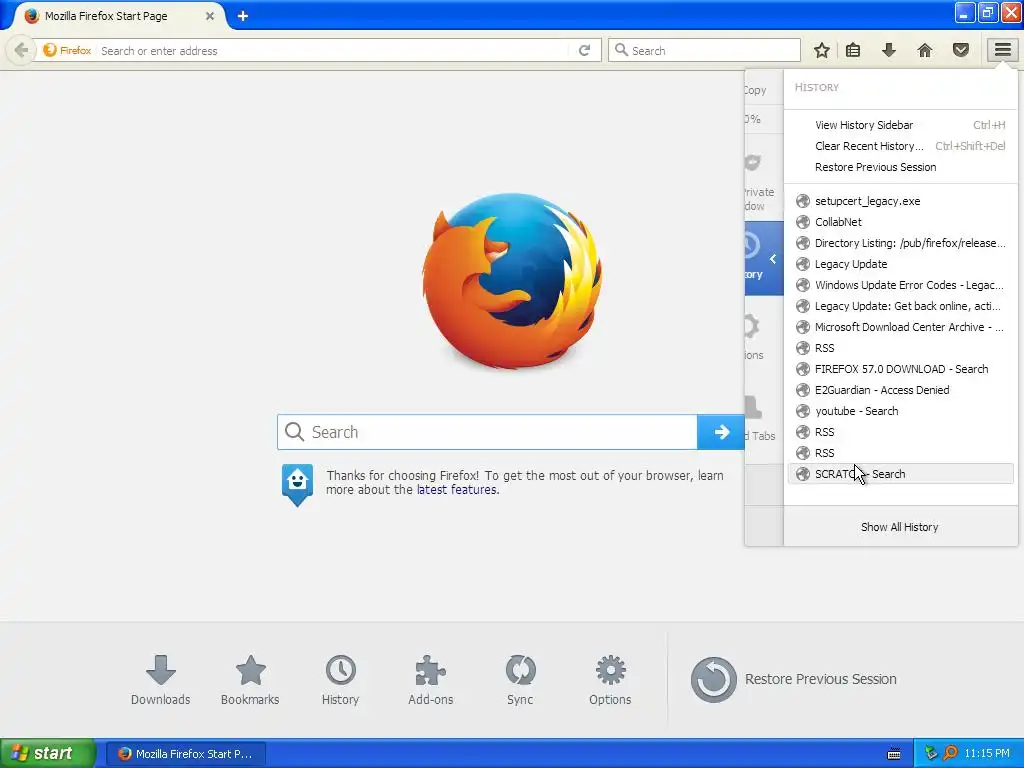This screenshot has width=1024, height=768.
Task: Open Options gear at page bottom
Action: click(610, 680)
